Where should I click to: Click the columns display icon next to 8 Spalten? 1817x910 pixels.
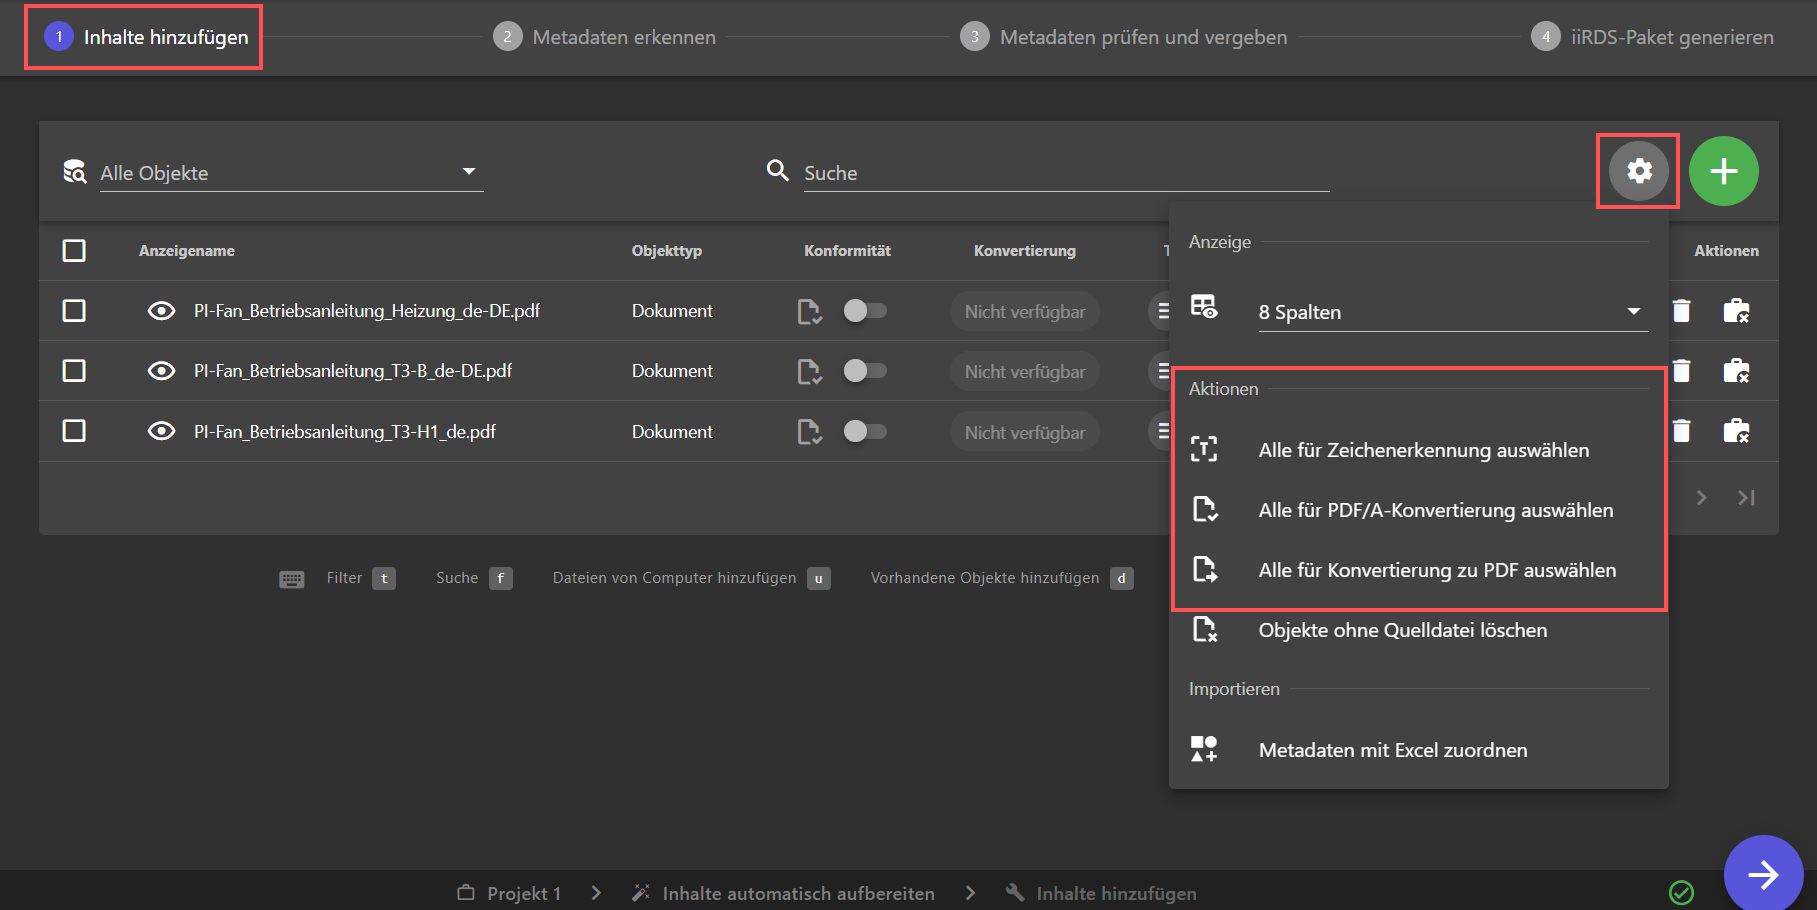1204,307
